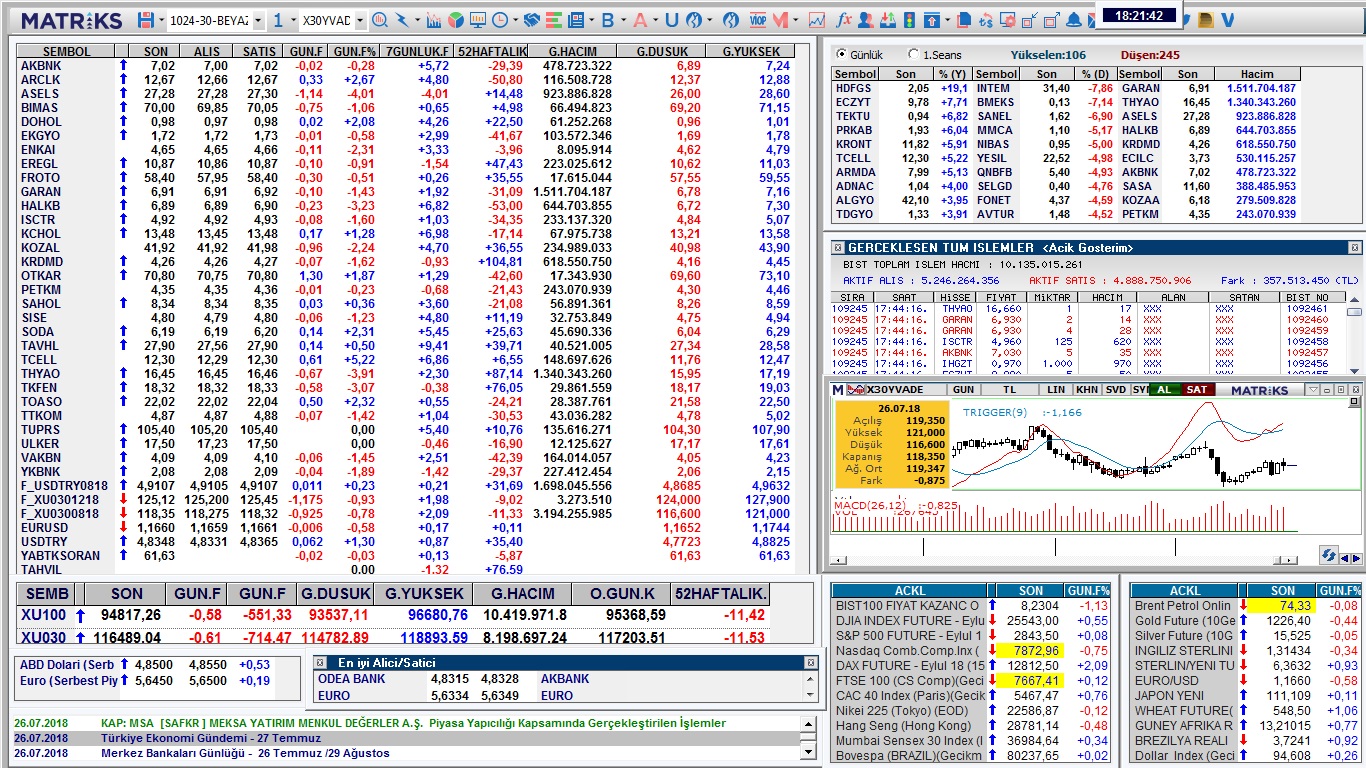Click the LIN scale tab on the chart
This screenshot has height=768, width=1366.
coord(1057,390)
